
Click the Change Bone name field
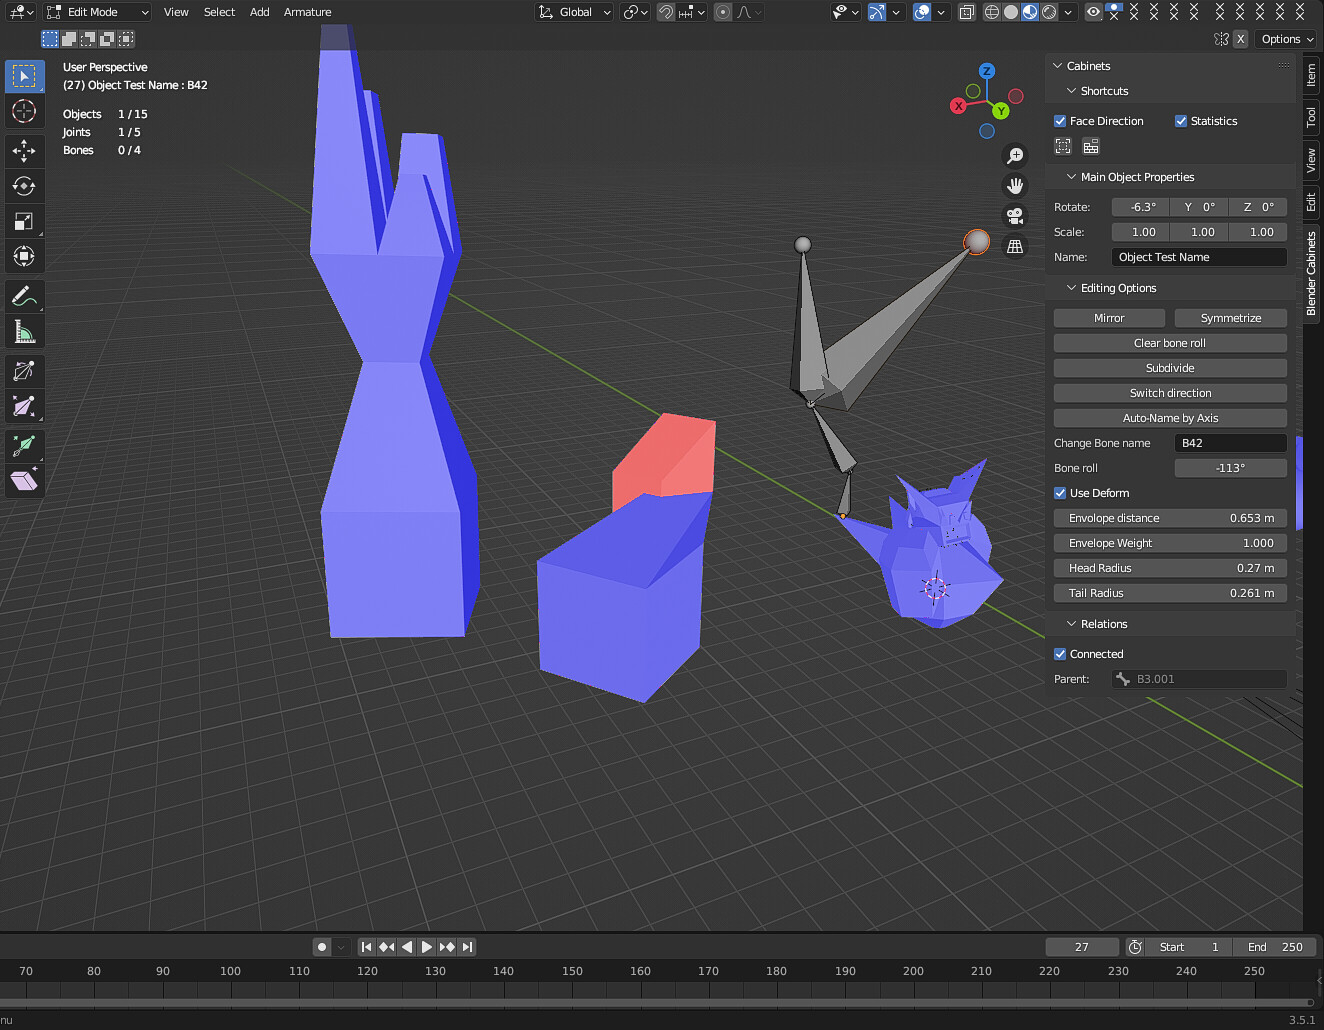coord(1230,443)
